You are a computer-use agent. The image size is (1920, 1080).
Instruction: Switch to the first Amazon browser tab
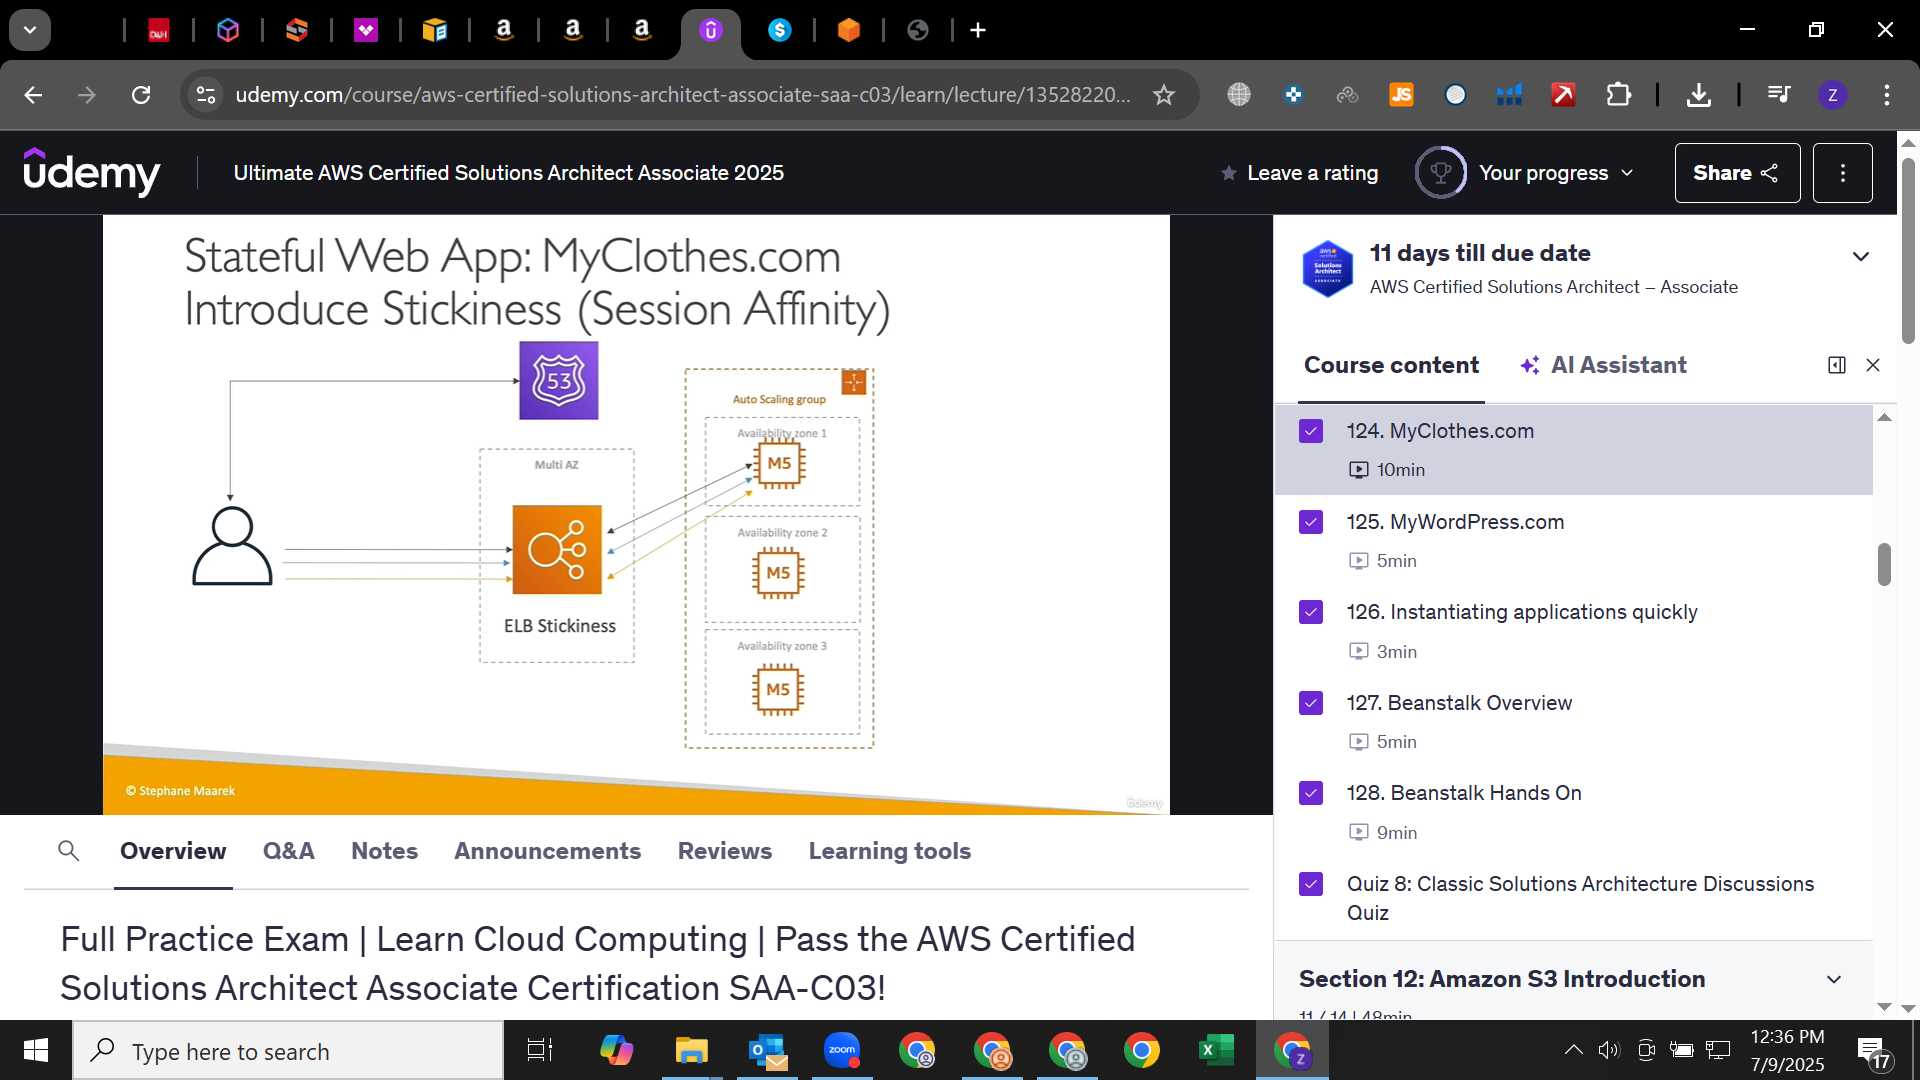pos(504,31)
